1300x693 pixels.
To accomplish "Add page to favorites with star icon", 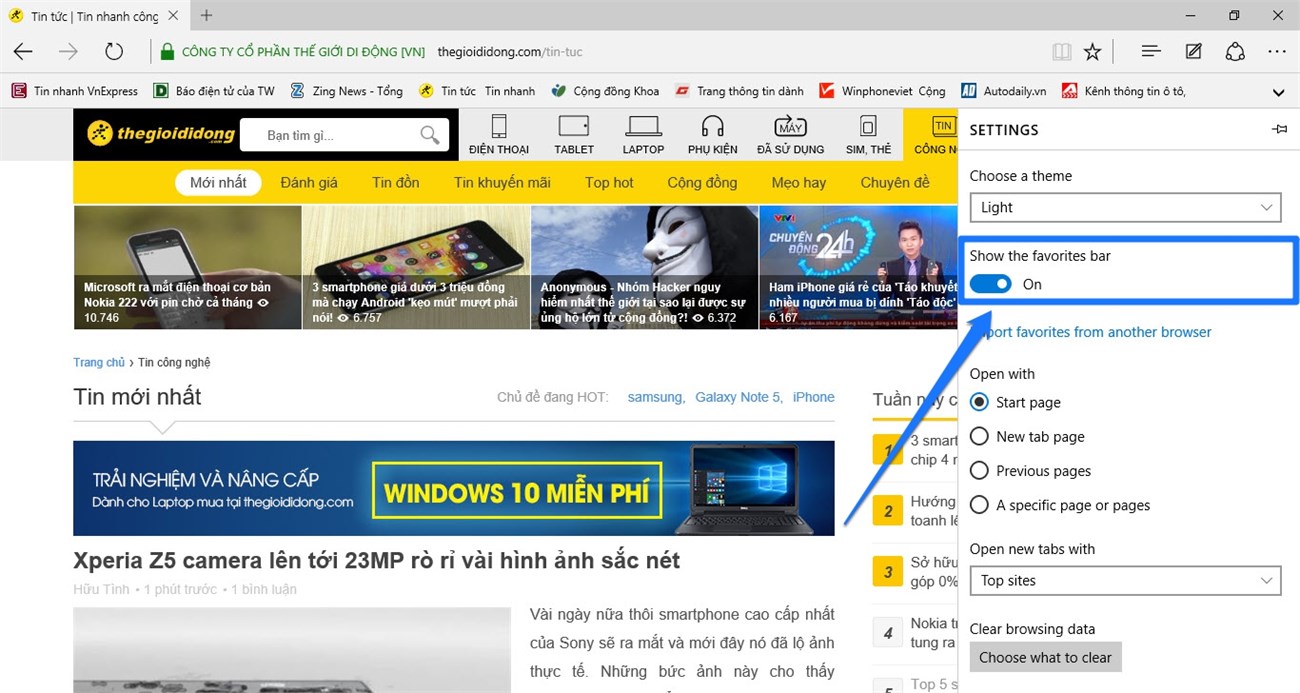I will click(1093, 51).
